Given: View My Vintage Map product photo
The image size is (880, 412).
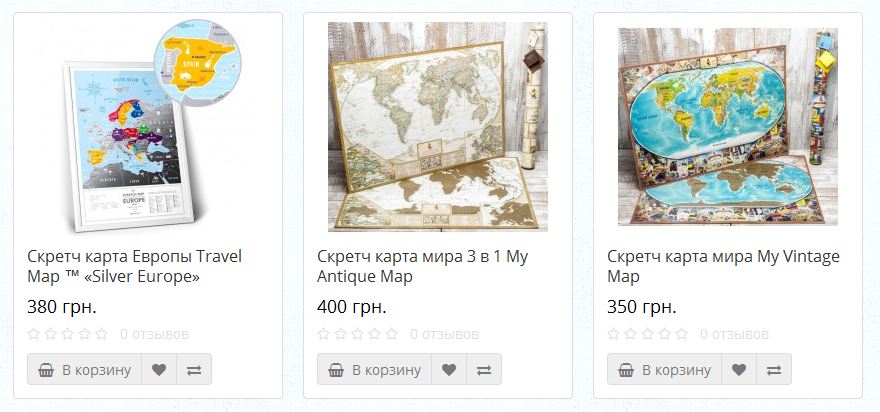Looking at the screenshot, I should (728, 127).
